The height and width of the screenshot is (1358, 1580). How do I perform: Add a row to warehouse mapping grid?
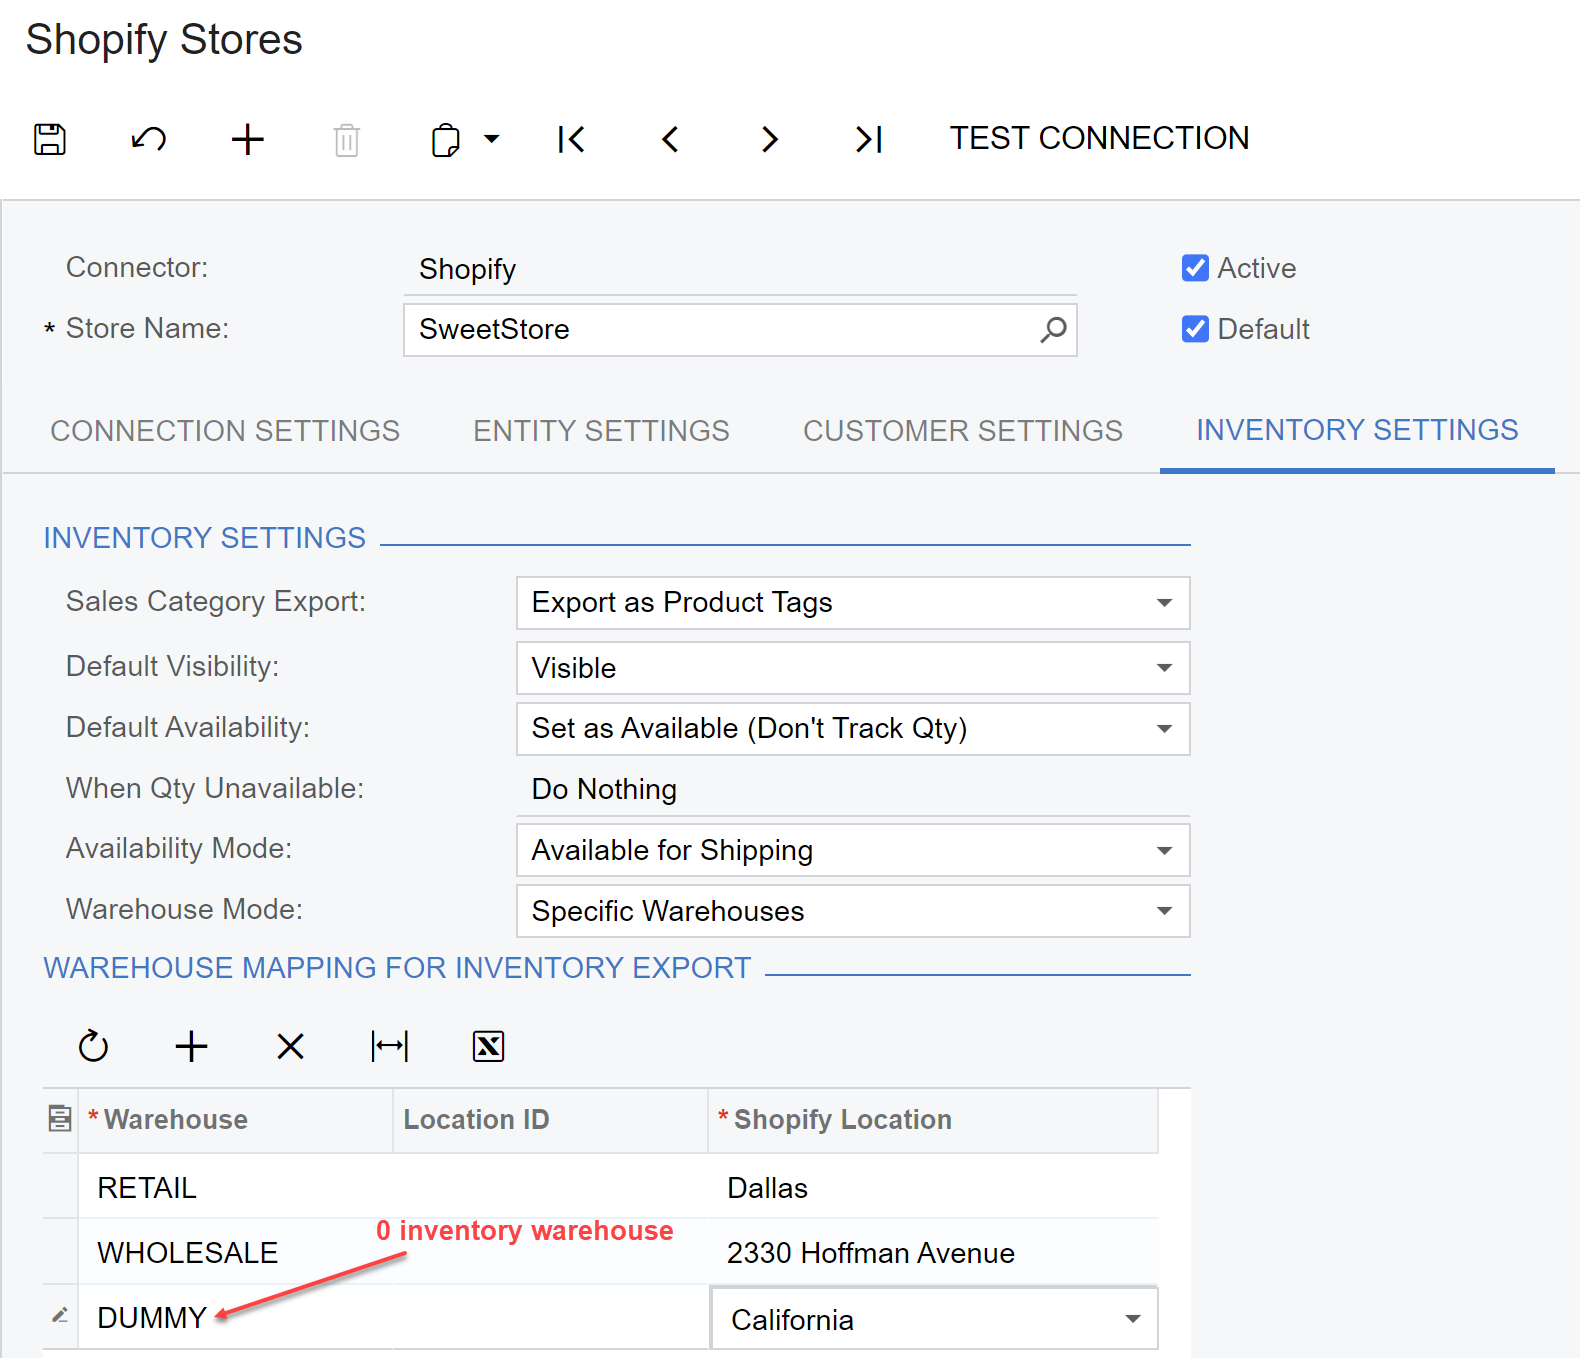coord(191,1047)
